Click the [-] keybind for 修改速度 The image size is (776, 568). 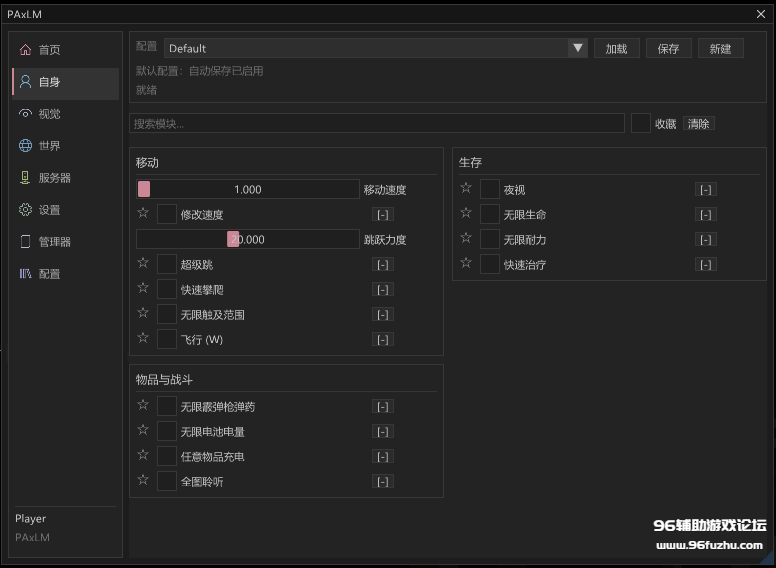[x=383, y=214]
